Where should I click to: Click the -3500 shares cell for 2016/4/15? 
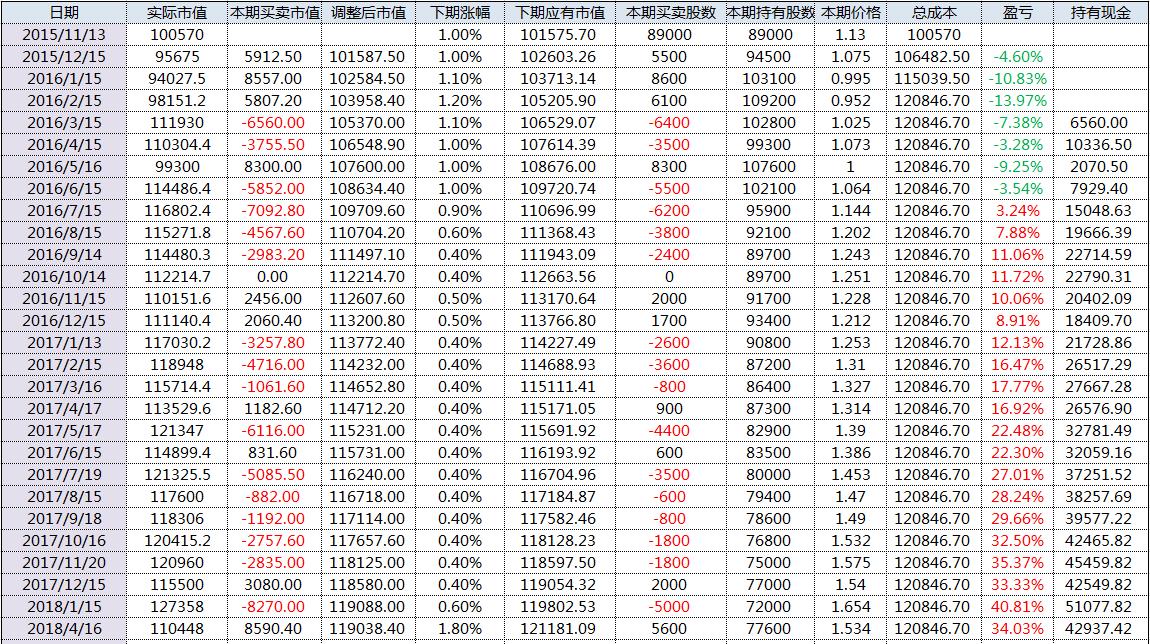(670, 144)
